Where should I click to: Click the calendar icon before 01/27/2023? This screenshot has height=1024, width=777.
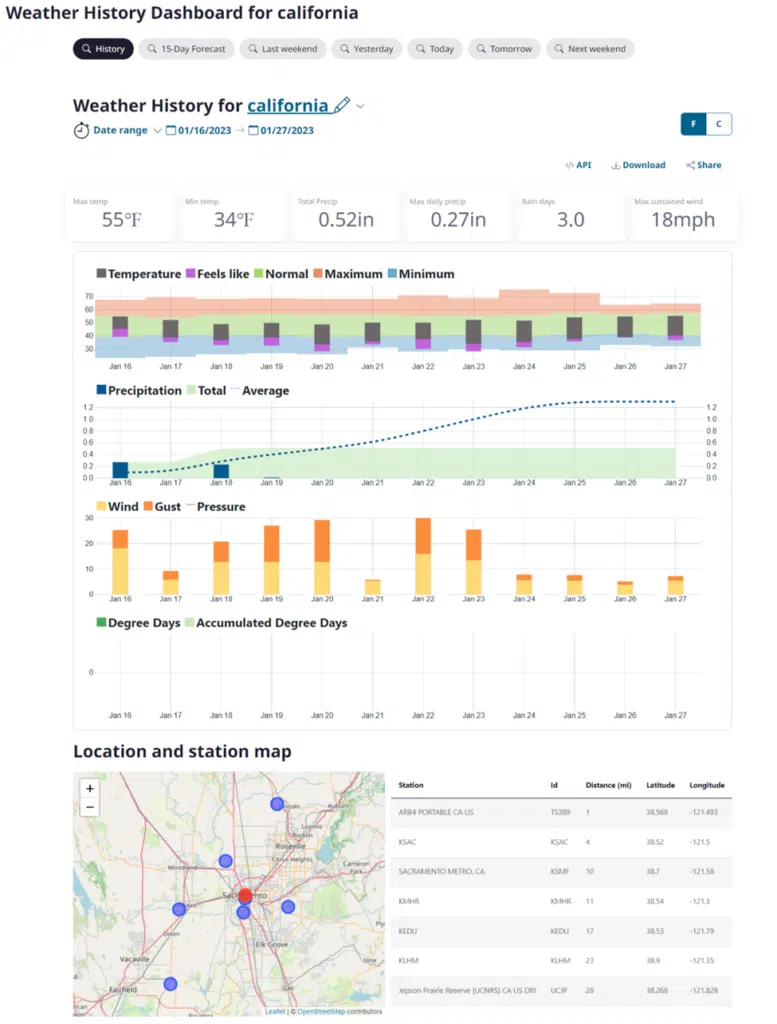point(254,131)
